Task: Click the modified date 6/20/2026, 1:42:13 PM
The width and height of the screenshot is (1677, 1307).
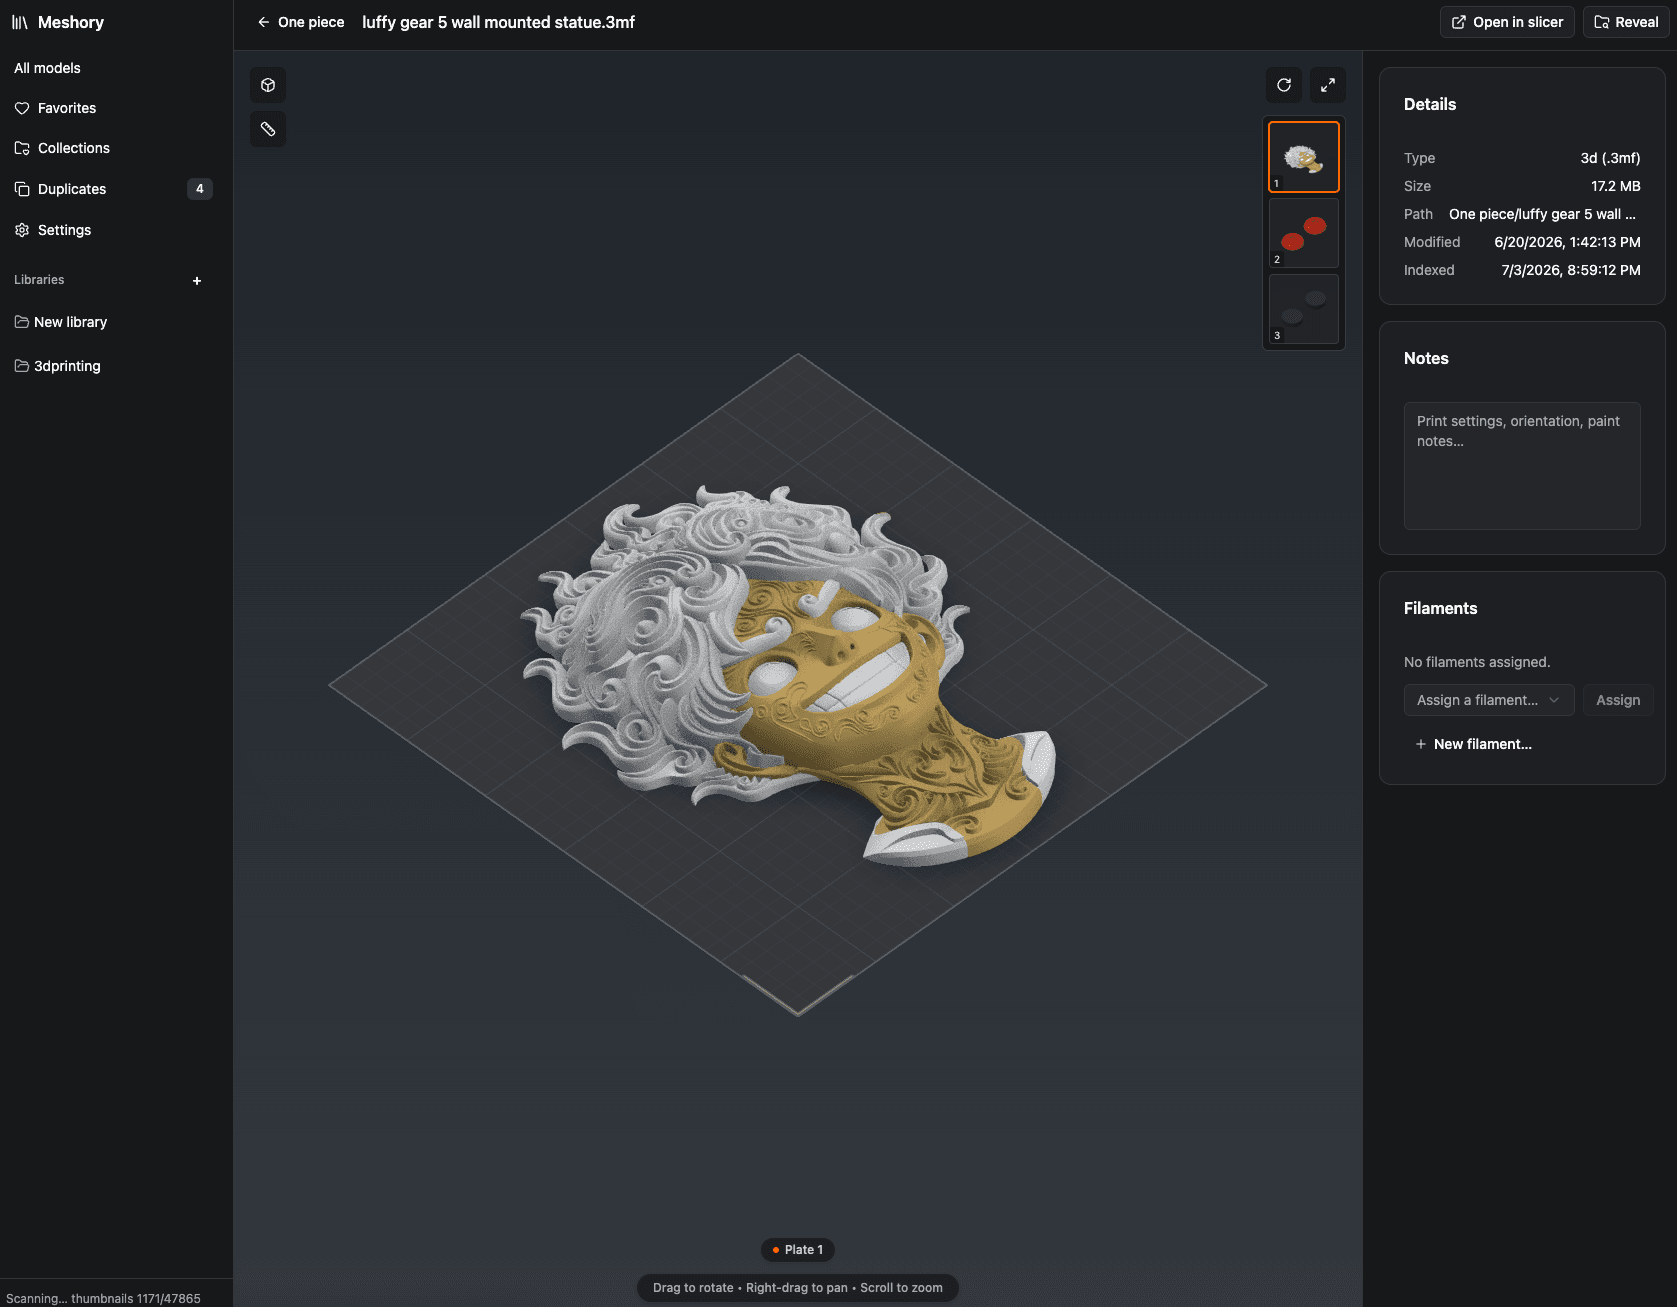Action: coord(1567,242)
